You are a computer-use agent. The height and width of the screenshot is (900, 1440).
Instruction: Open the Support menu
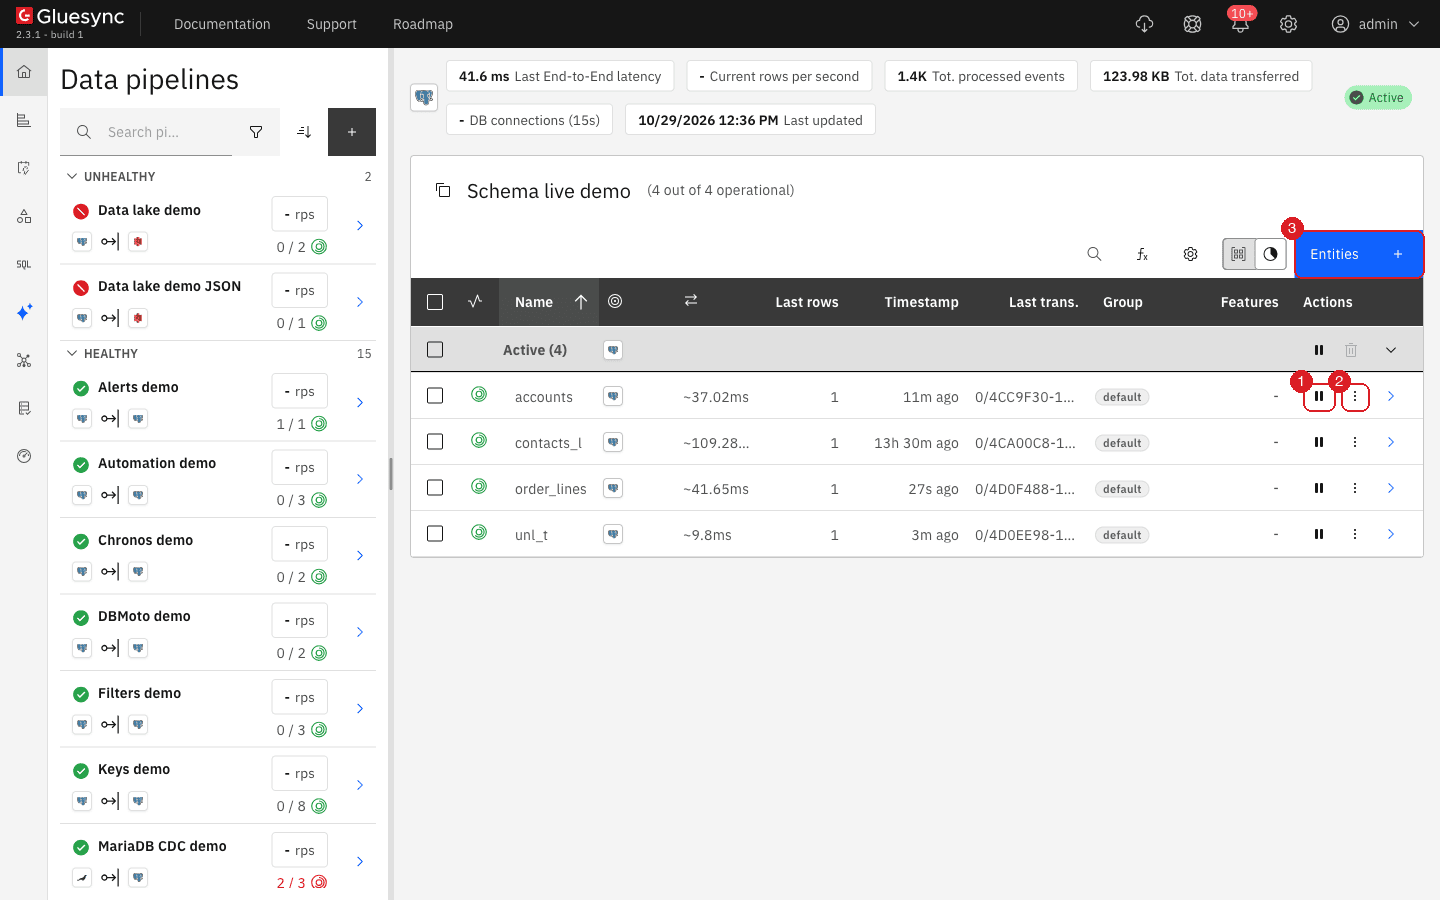click(x=332, y=24)
